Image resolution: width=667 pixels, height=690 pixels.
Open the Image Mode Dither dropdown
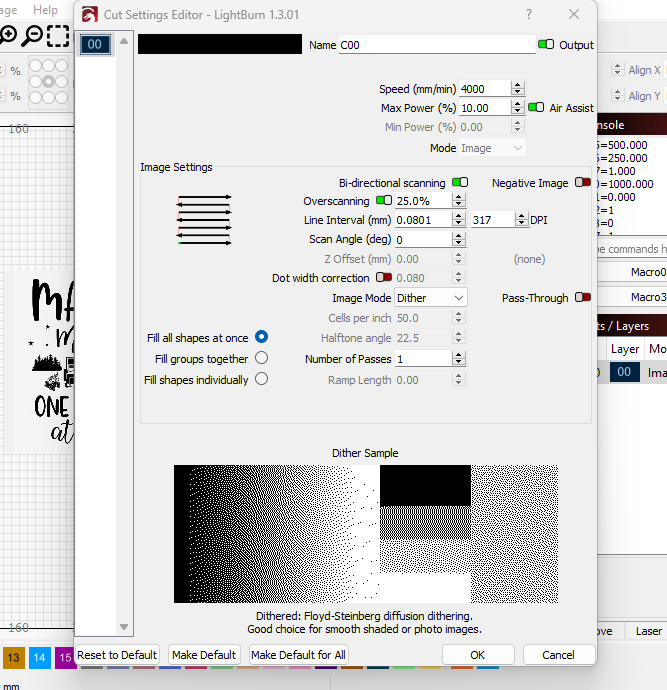[431, 298]
